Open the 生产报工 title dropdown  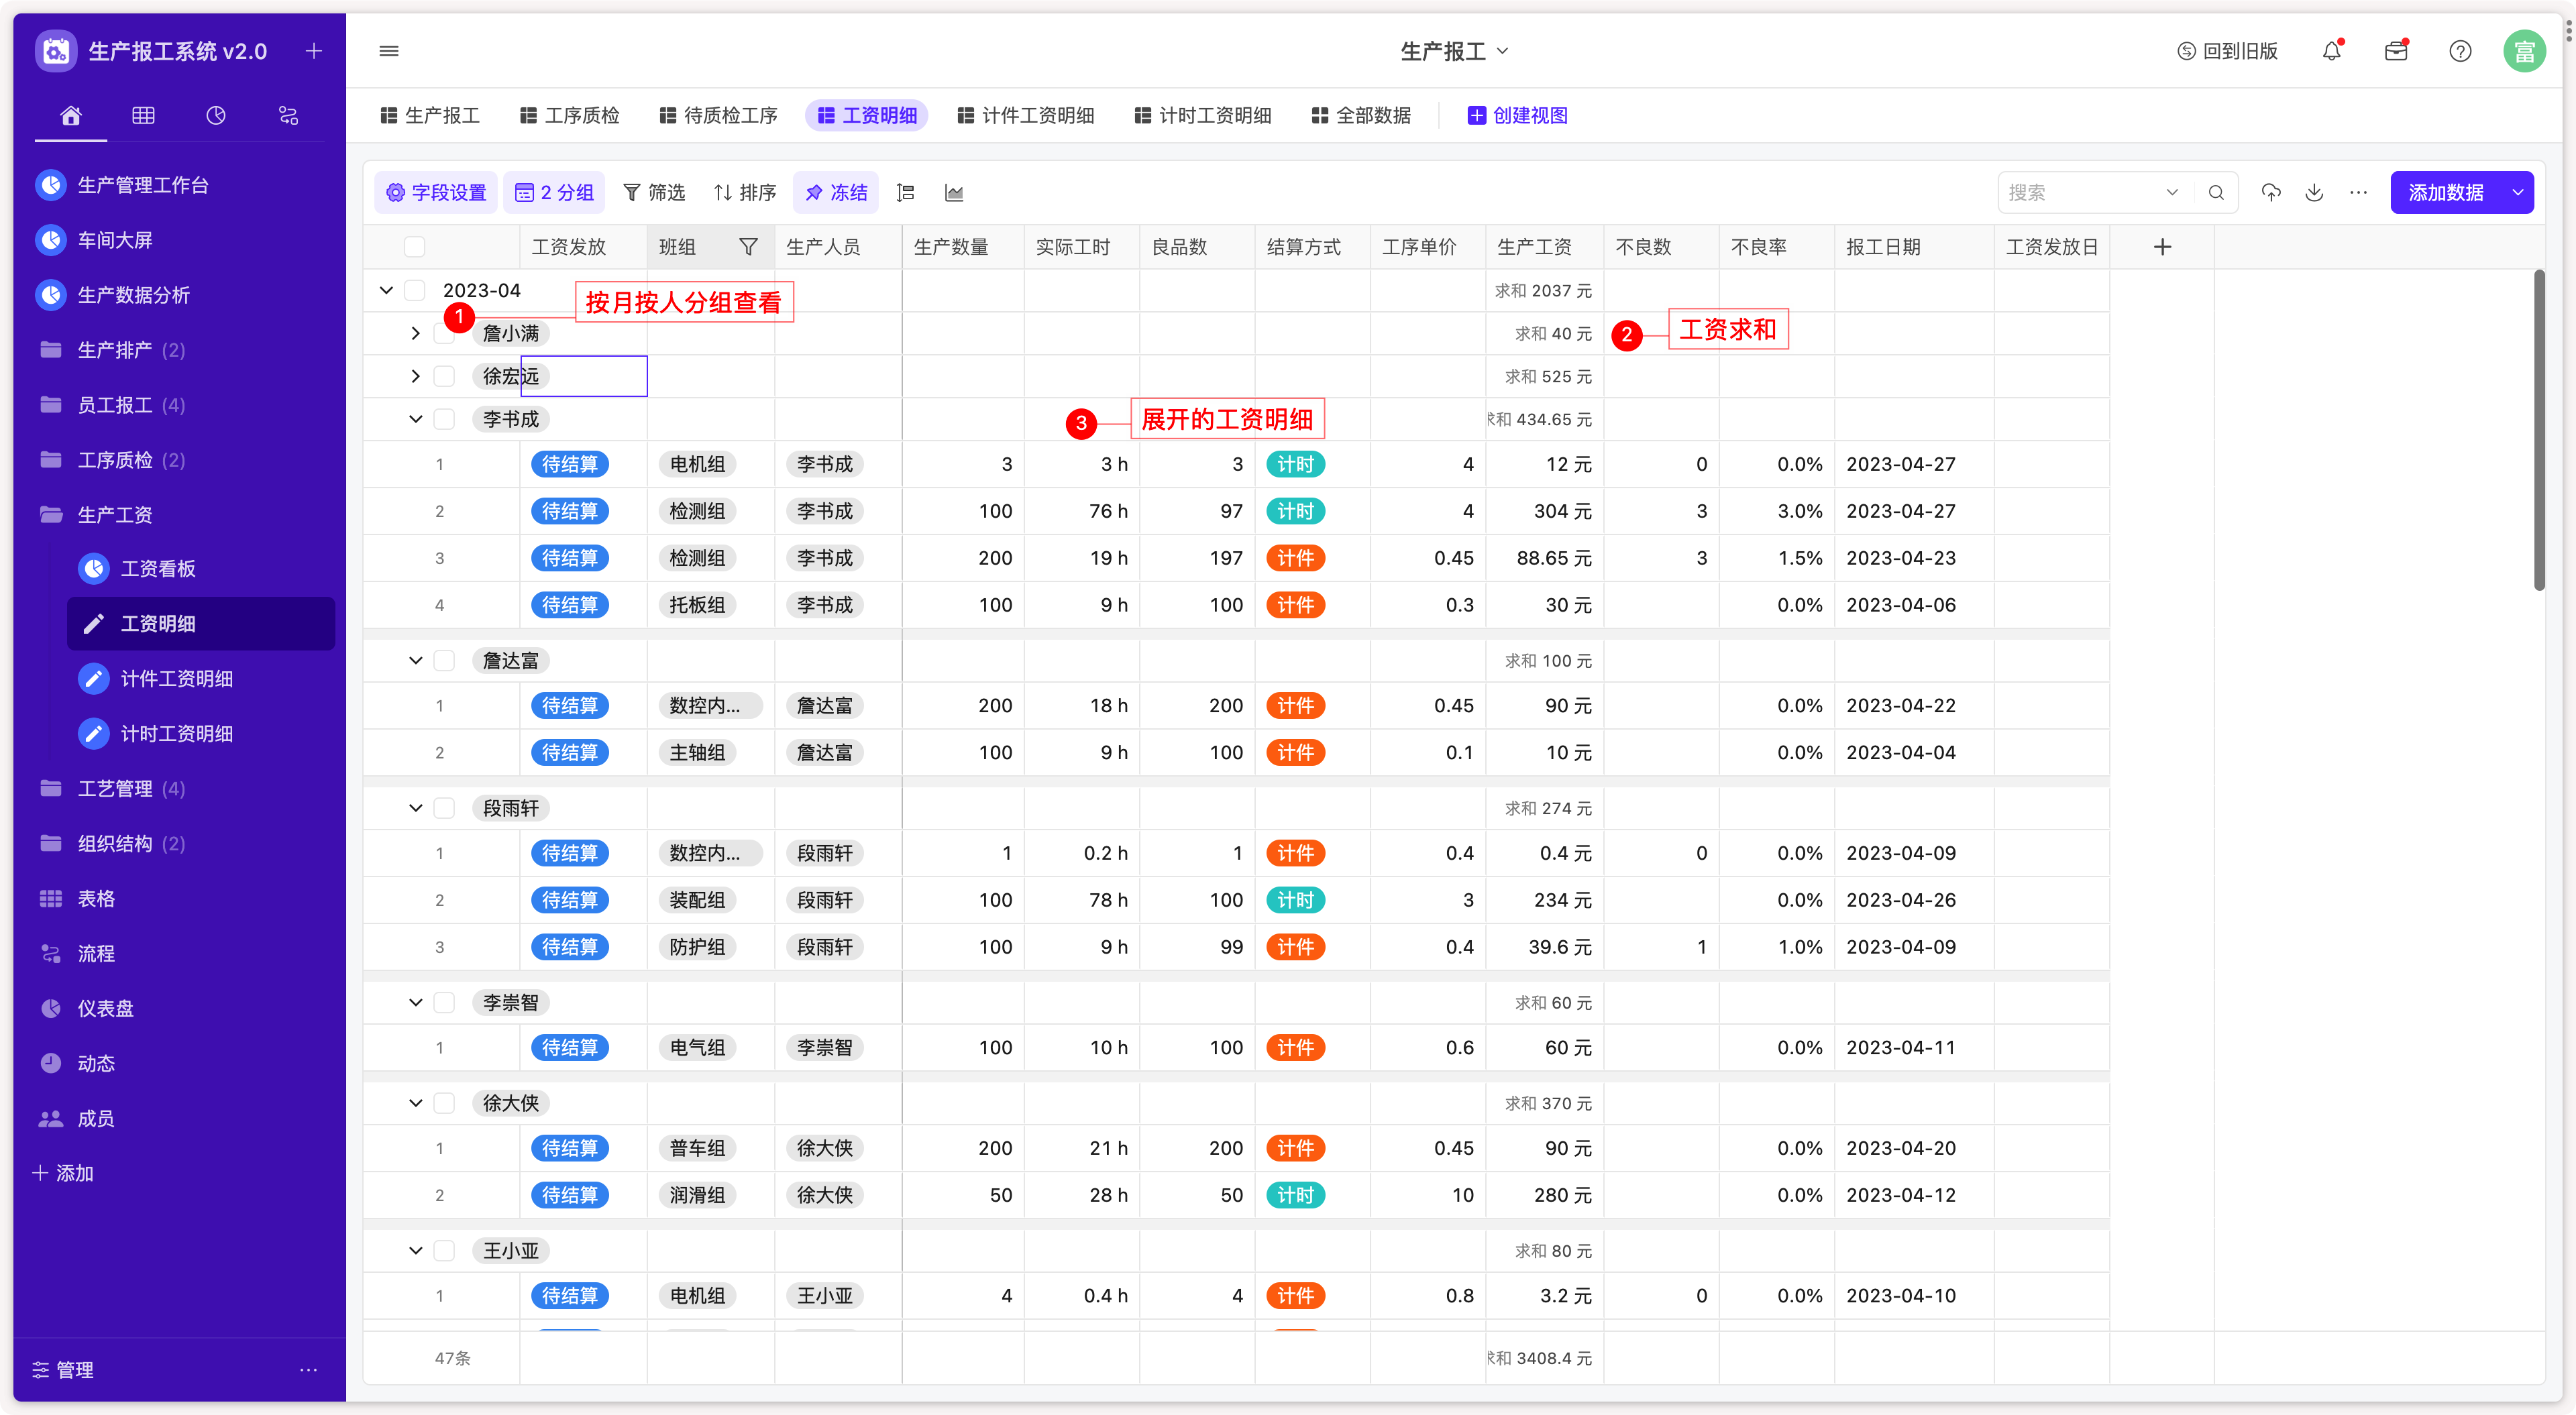click(x=1455, y=51)
